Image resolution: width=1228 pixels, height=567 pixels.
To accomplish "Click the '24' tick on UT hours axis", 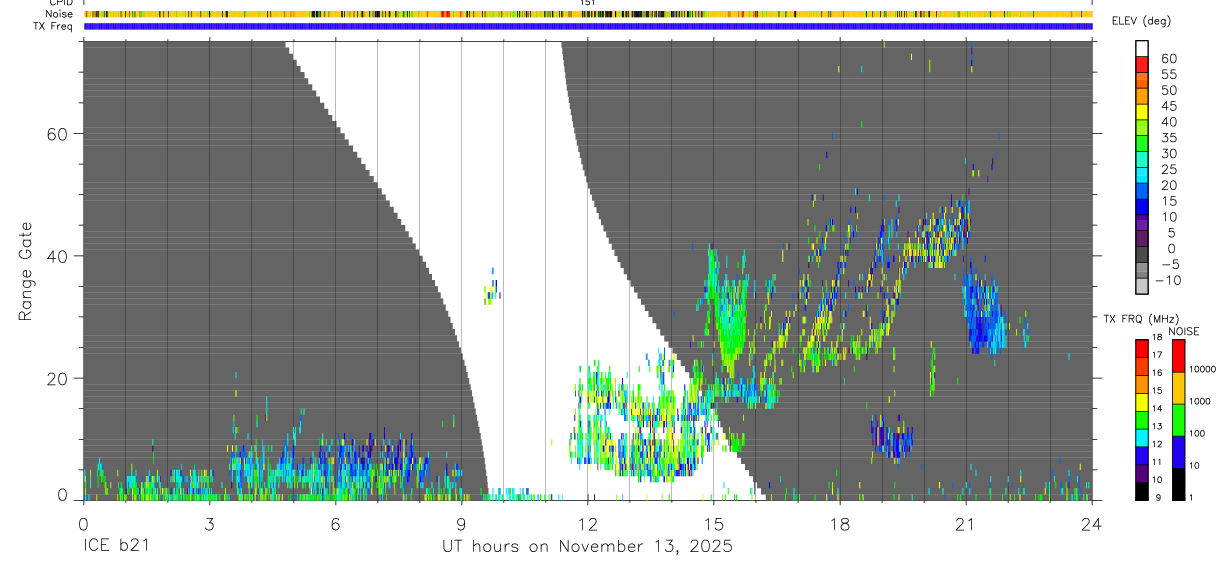I will [x=1091, y=523].
